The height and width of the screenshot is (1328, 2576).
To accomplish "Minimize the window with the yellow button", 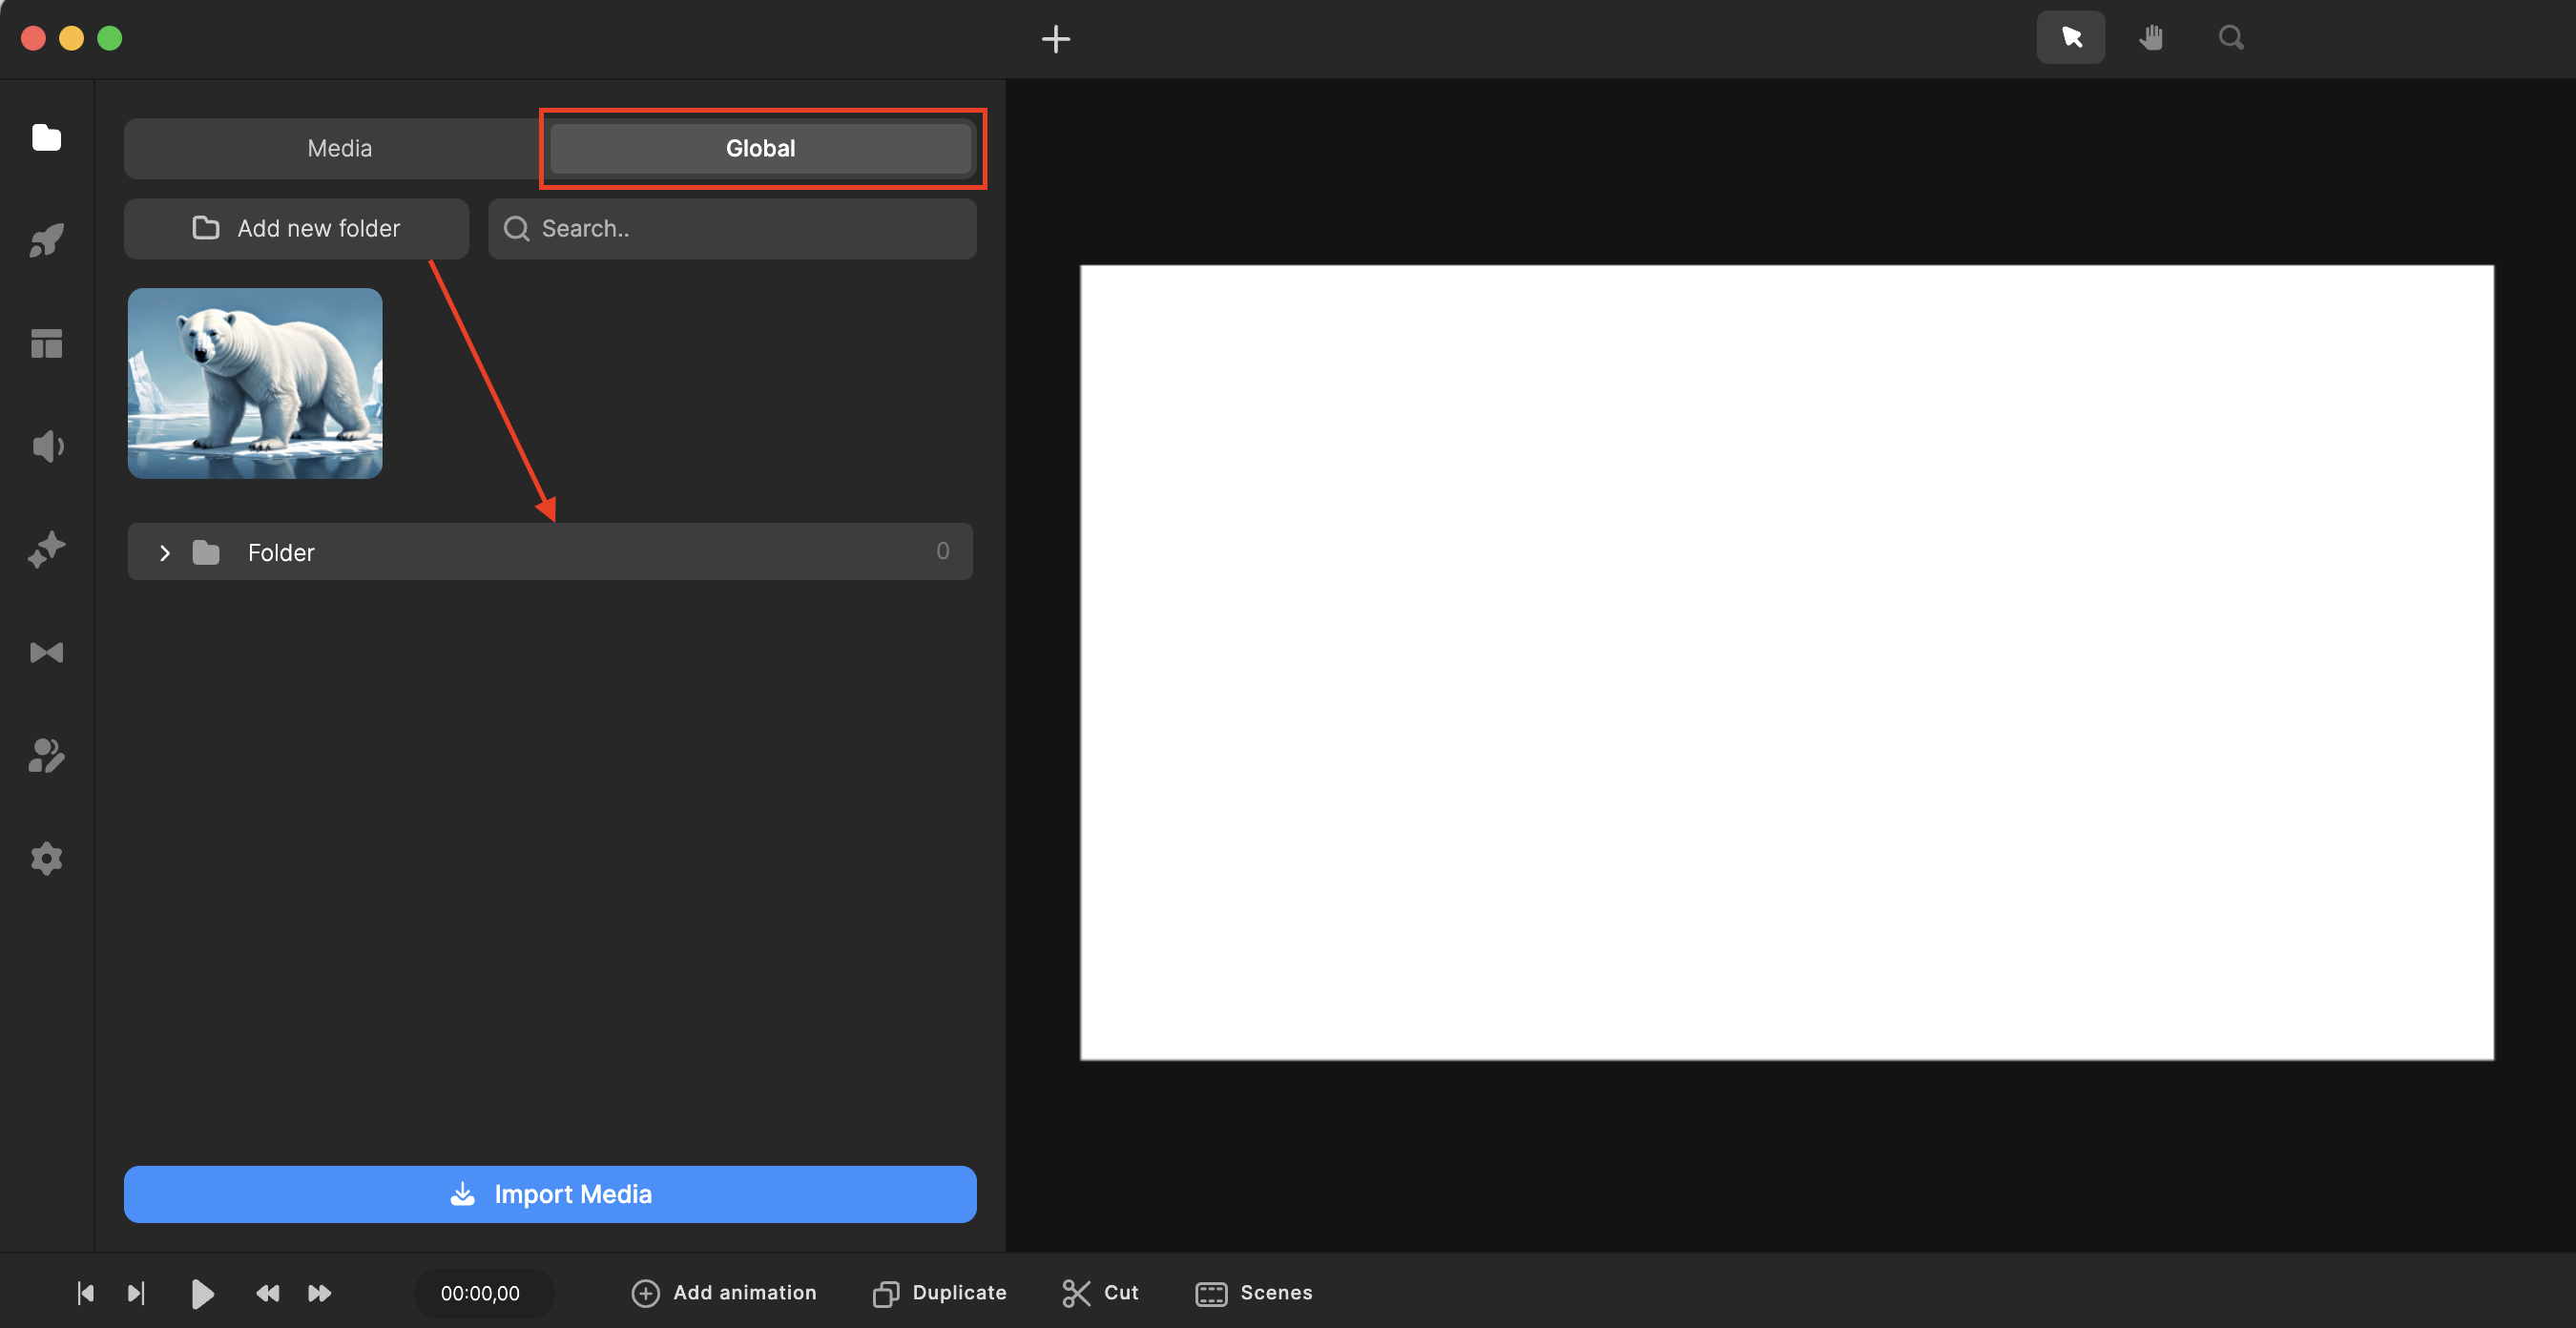I will point(72,38).
